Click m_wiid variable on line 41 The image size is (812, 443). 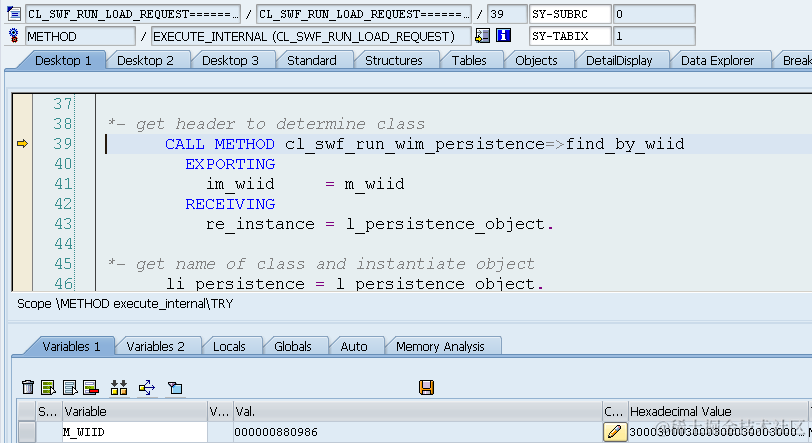pos(374,184)
